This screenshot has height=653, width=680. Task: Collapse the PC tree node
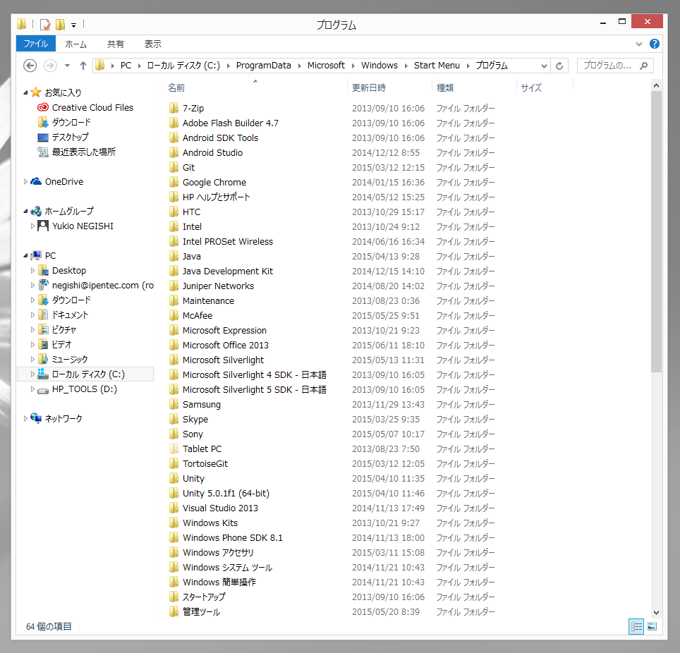click(26, 256)
